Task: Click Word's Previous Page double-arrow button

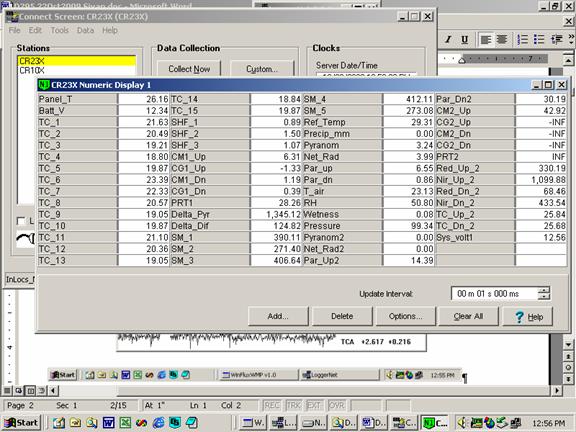Action: (568, 356)
